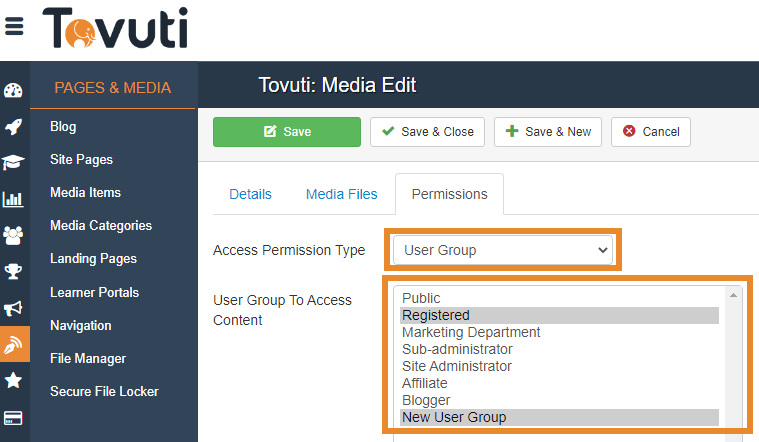
Task: Click the star sidebar icon
Action: (13, 380)
